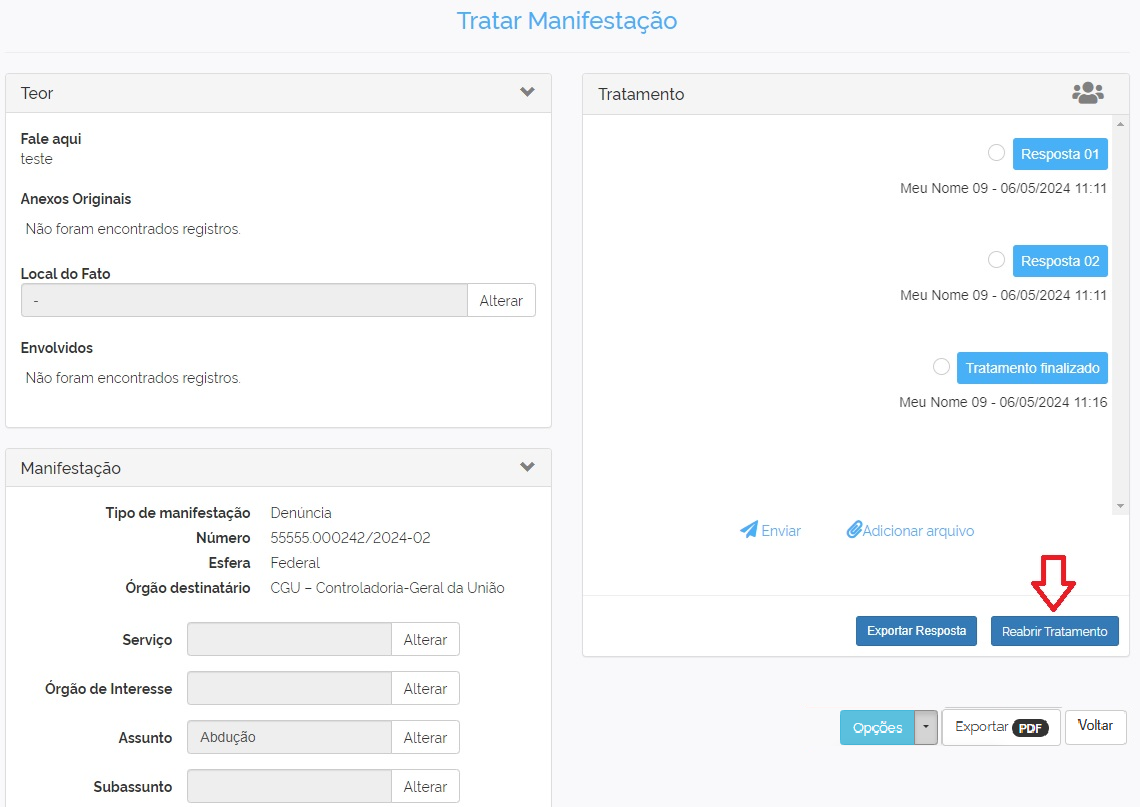
Task: Click the Exportar Resposta button
Action: point(916,631)
